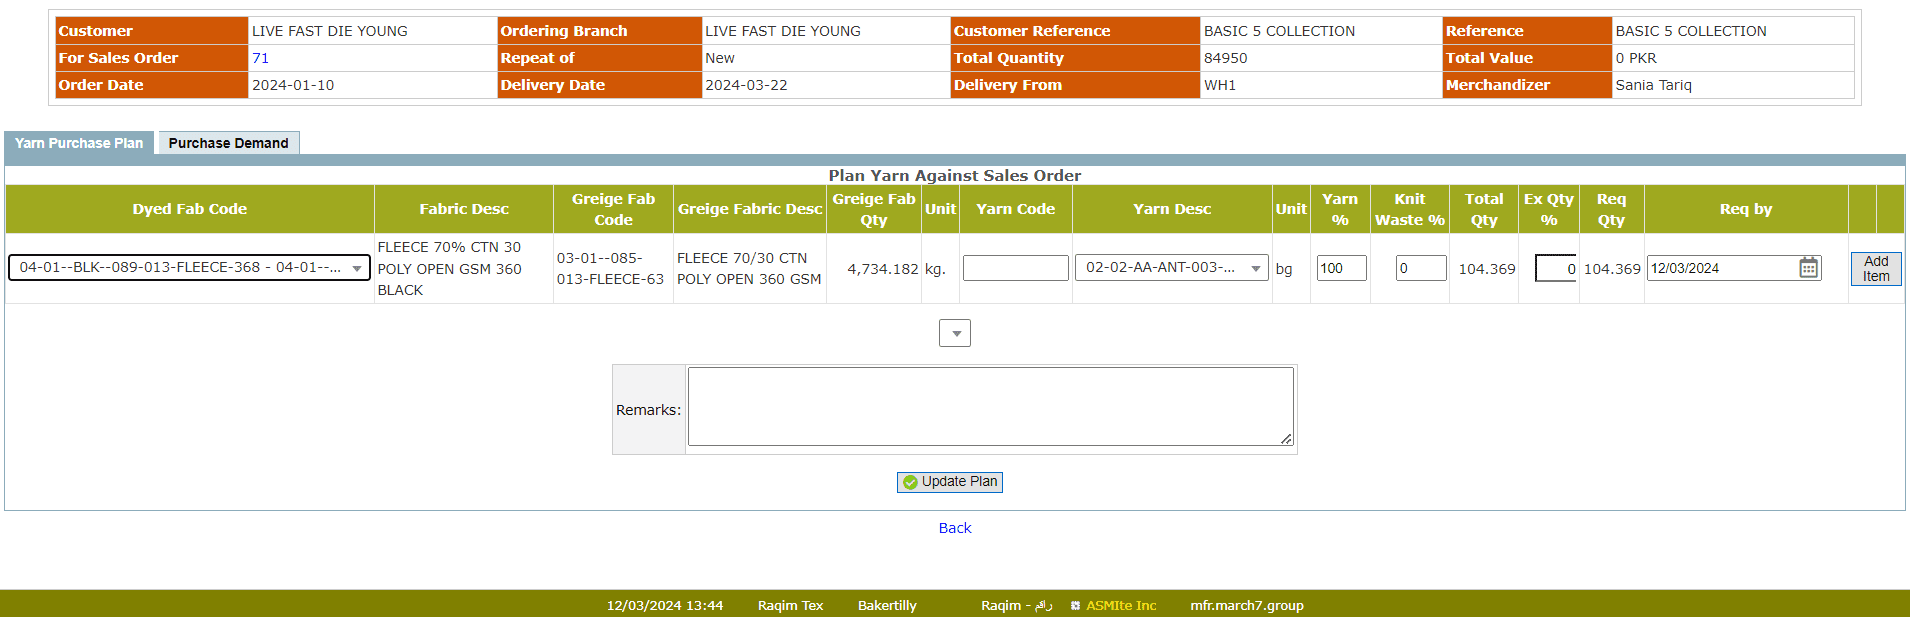Grab the Remarks box resize handle
Viewport: 1910px width, 617px height.
click(1287, 439)
